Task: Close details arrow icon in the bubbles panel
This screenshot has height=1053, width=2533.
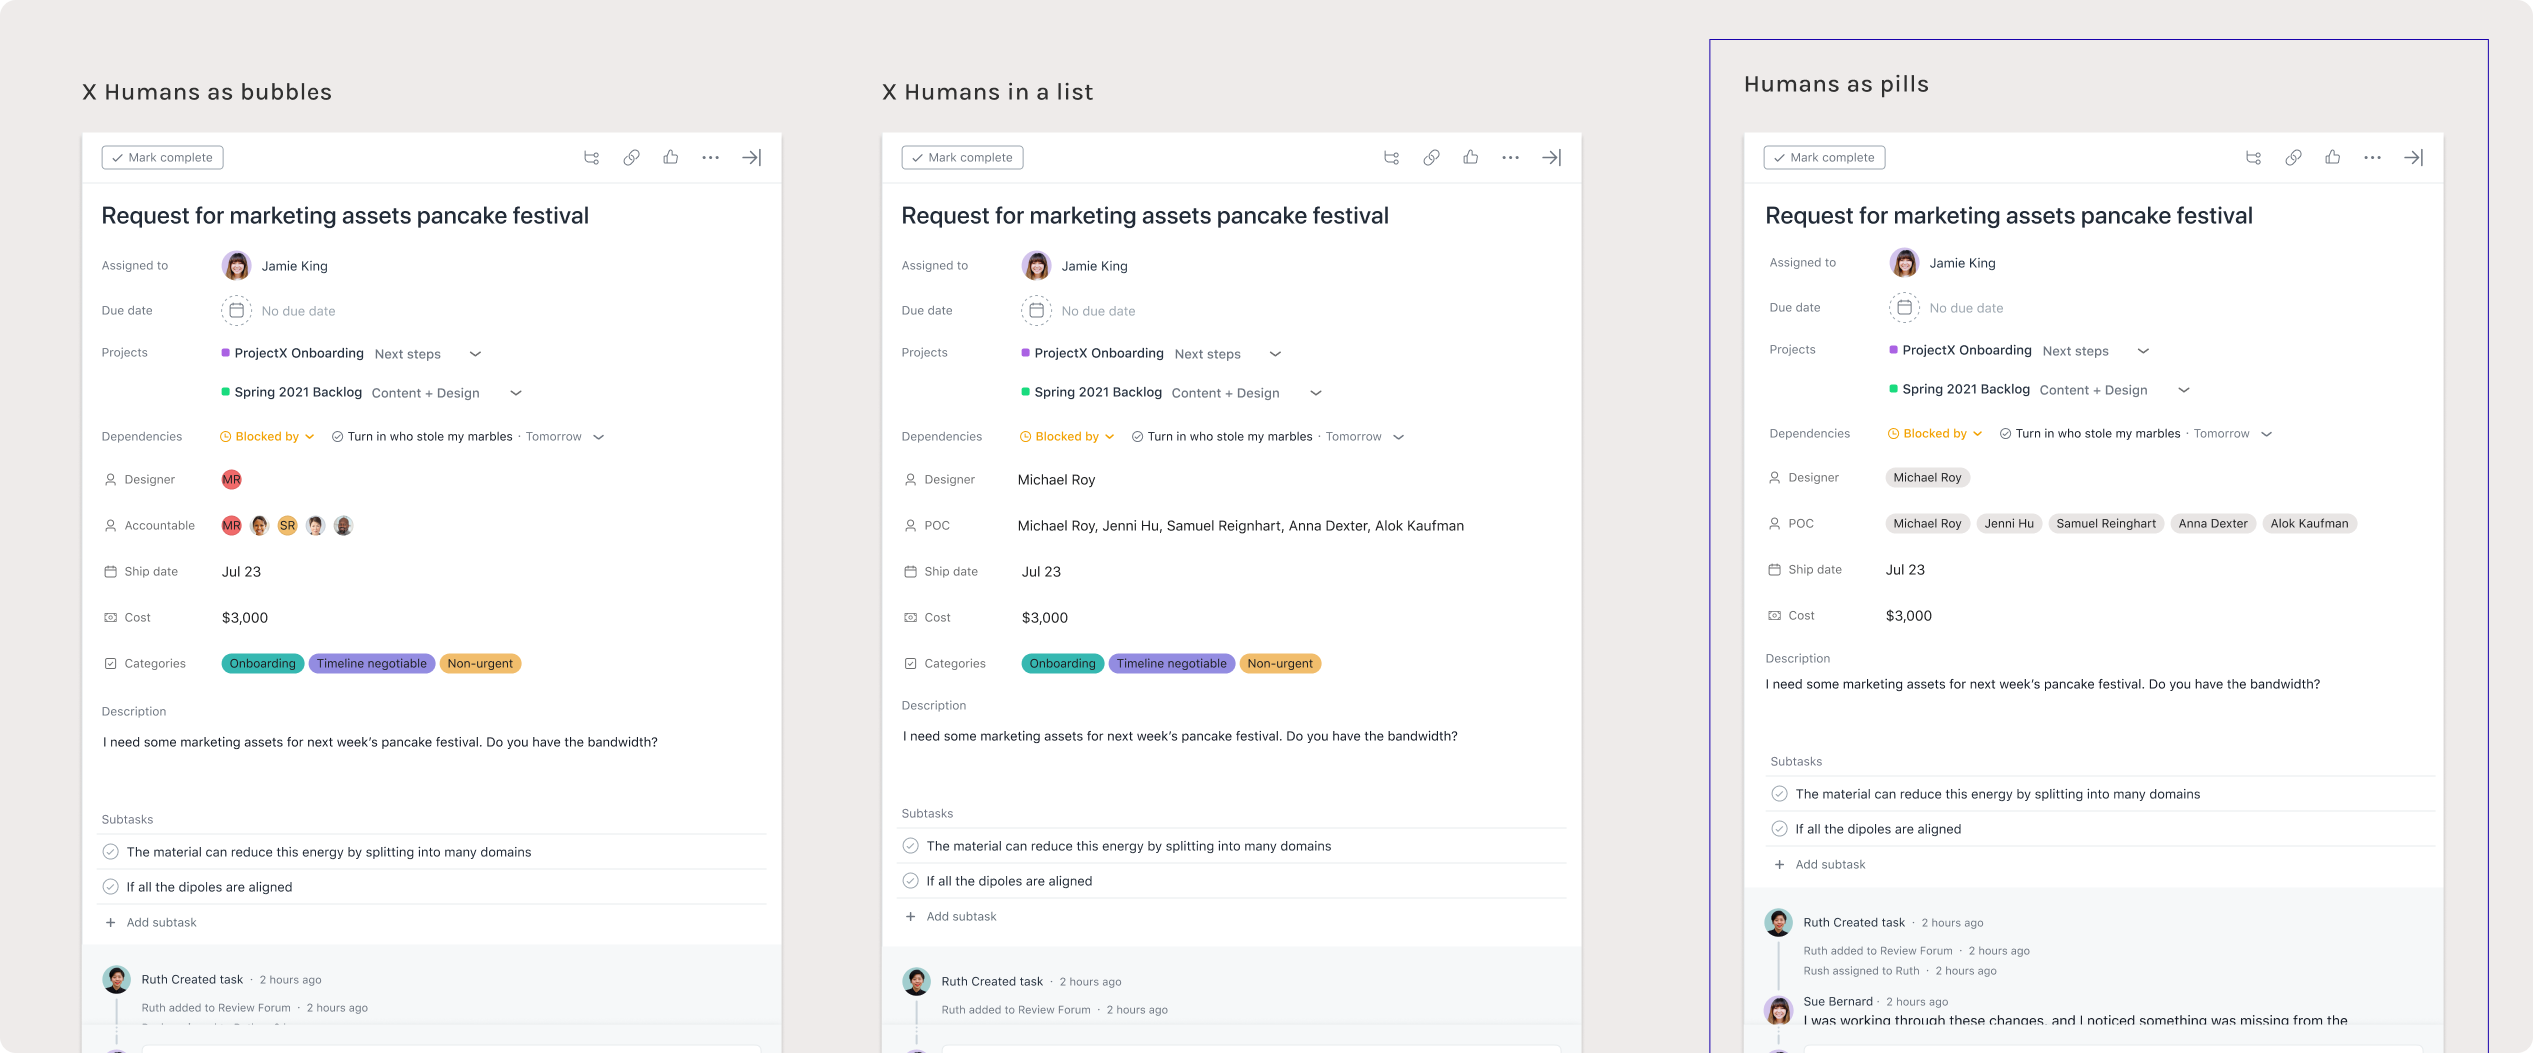Action: coord(751,157)
